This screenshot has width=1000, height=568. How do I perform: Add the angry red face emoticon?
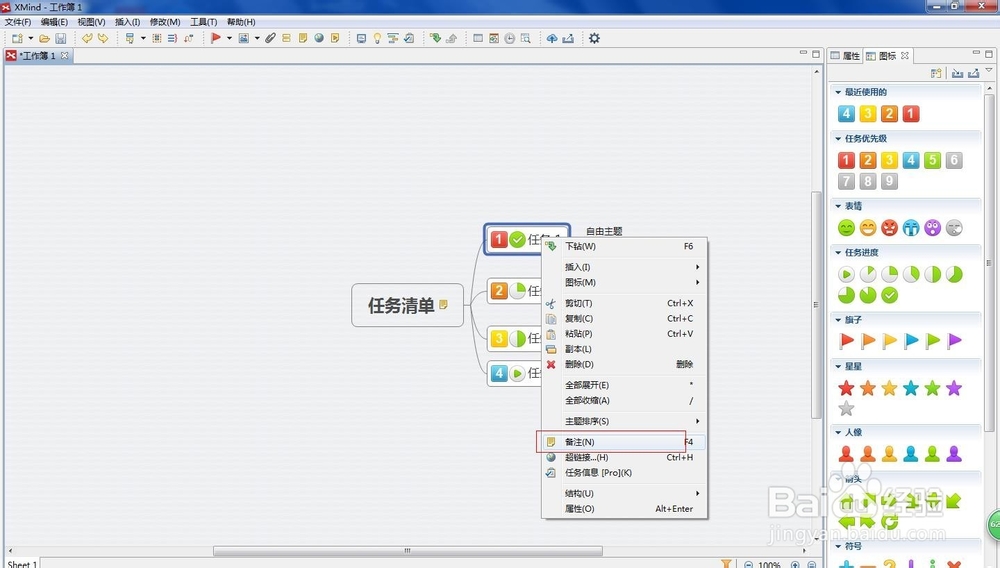coord(889,228)
